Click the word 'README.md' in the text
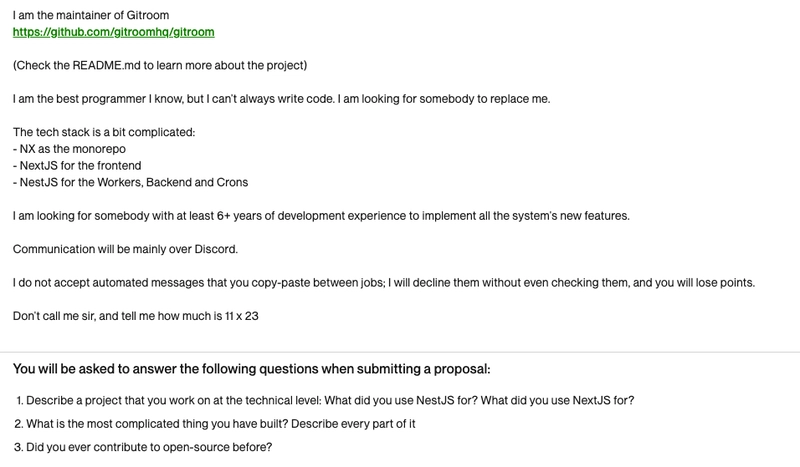The width and height of the screenshot is (800, 467). (106, 65)
